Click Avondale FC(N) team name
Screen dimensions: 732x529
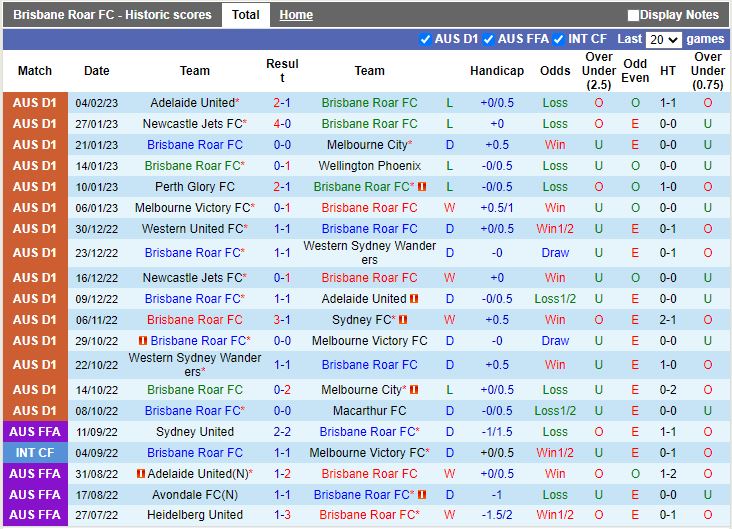pos(195,494)
